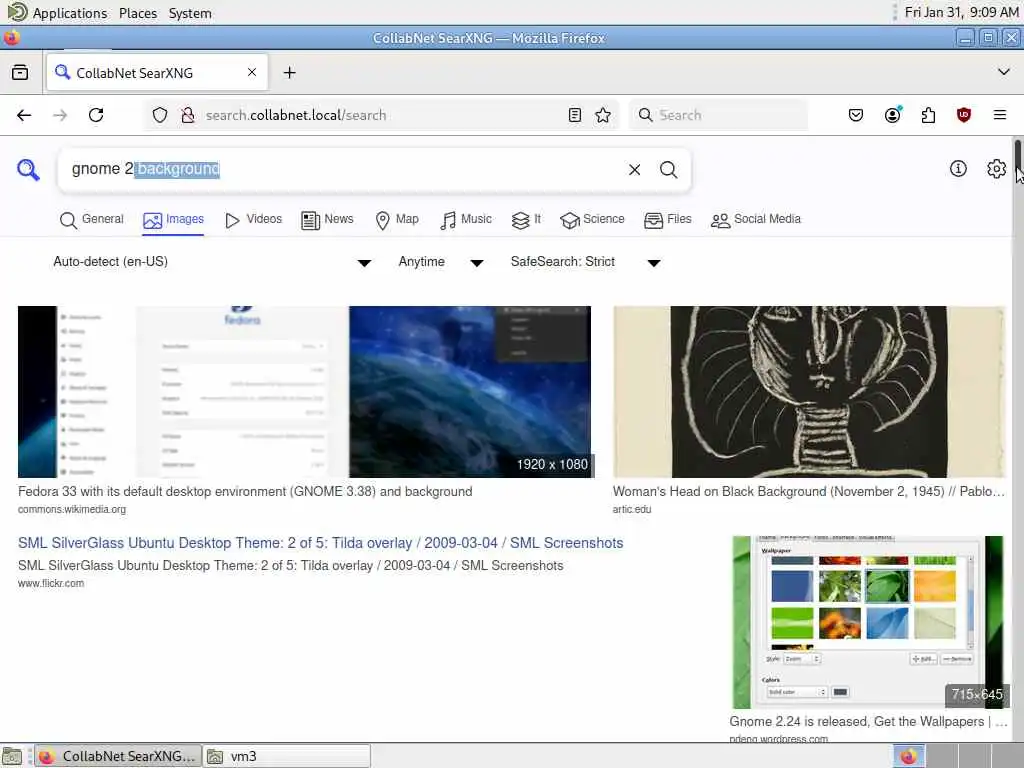Bookmark this page with star
Image resolution: width=1024 pixels, height=768 pixels.
point(603,115)
